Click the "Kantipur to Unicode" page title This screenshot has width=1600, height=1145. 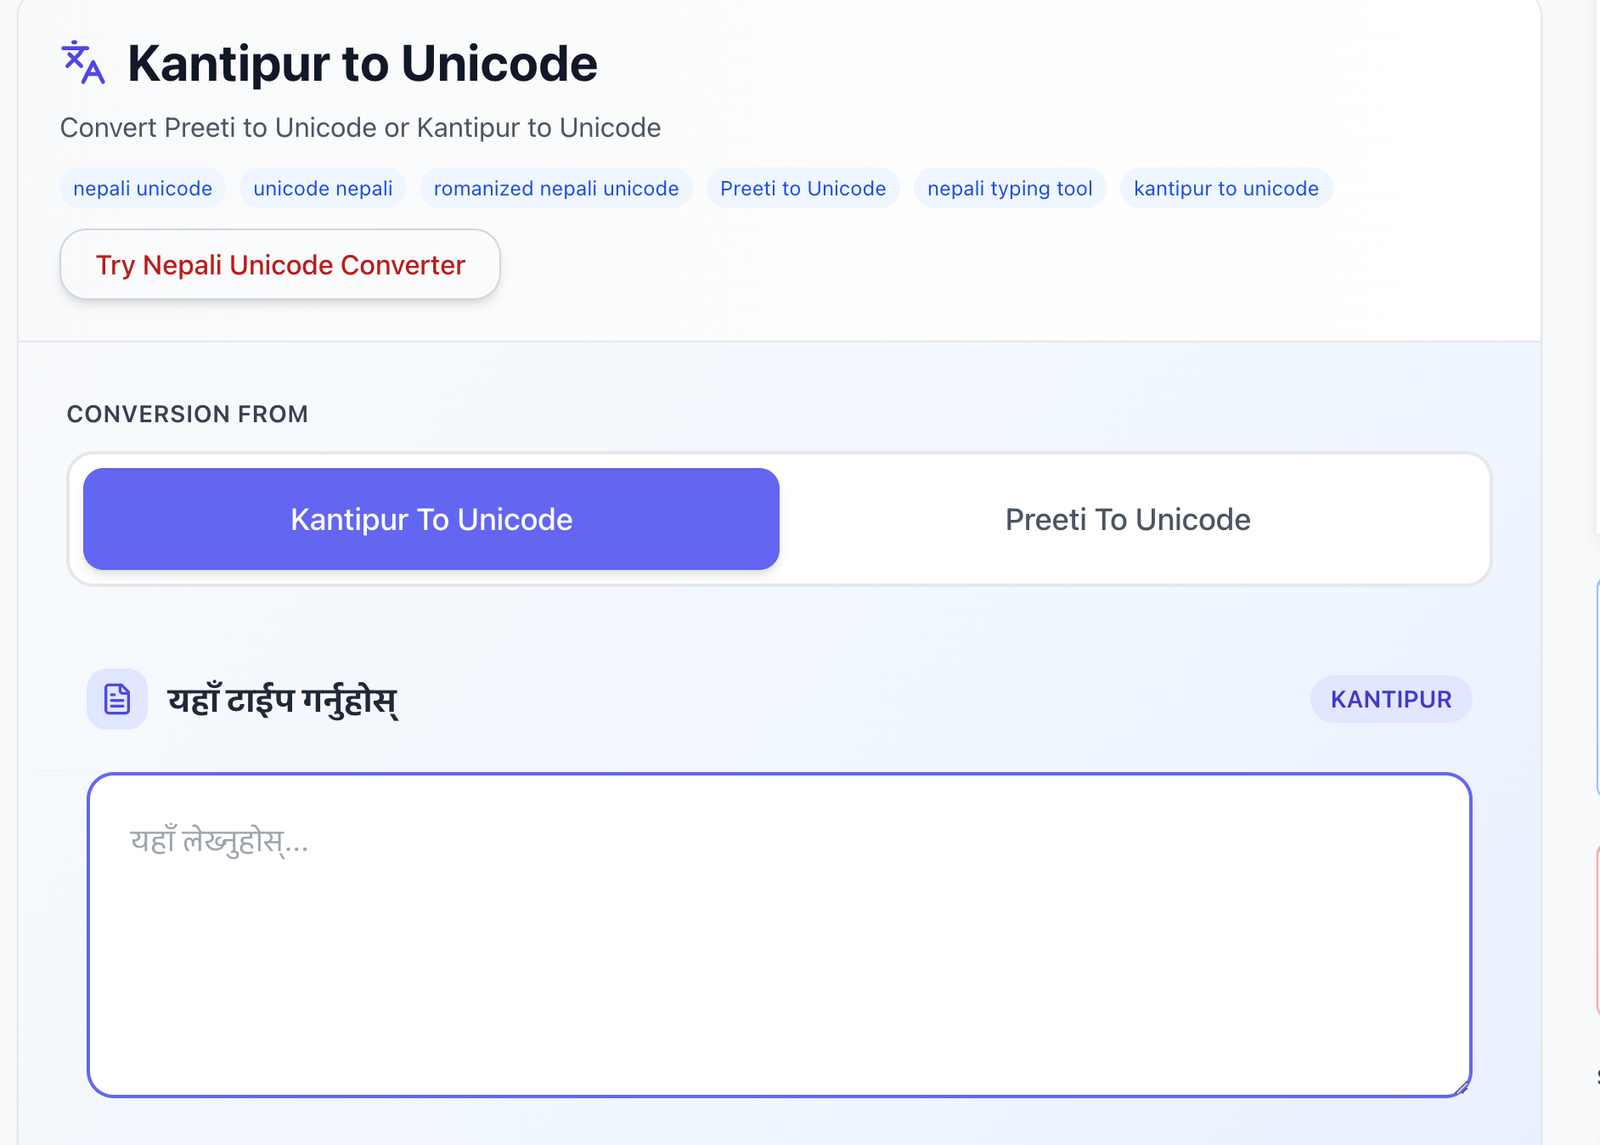point(362,64)
